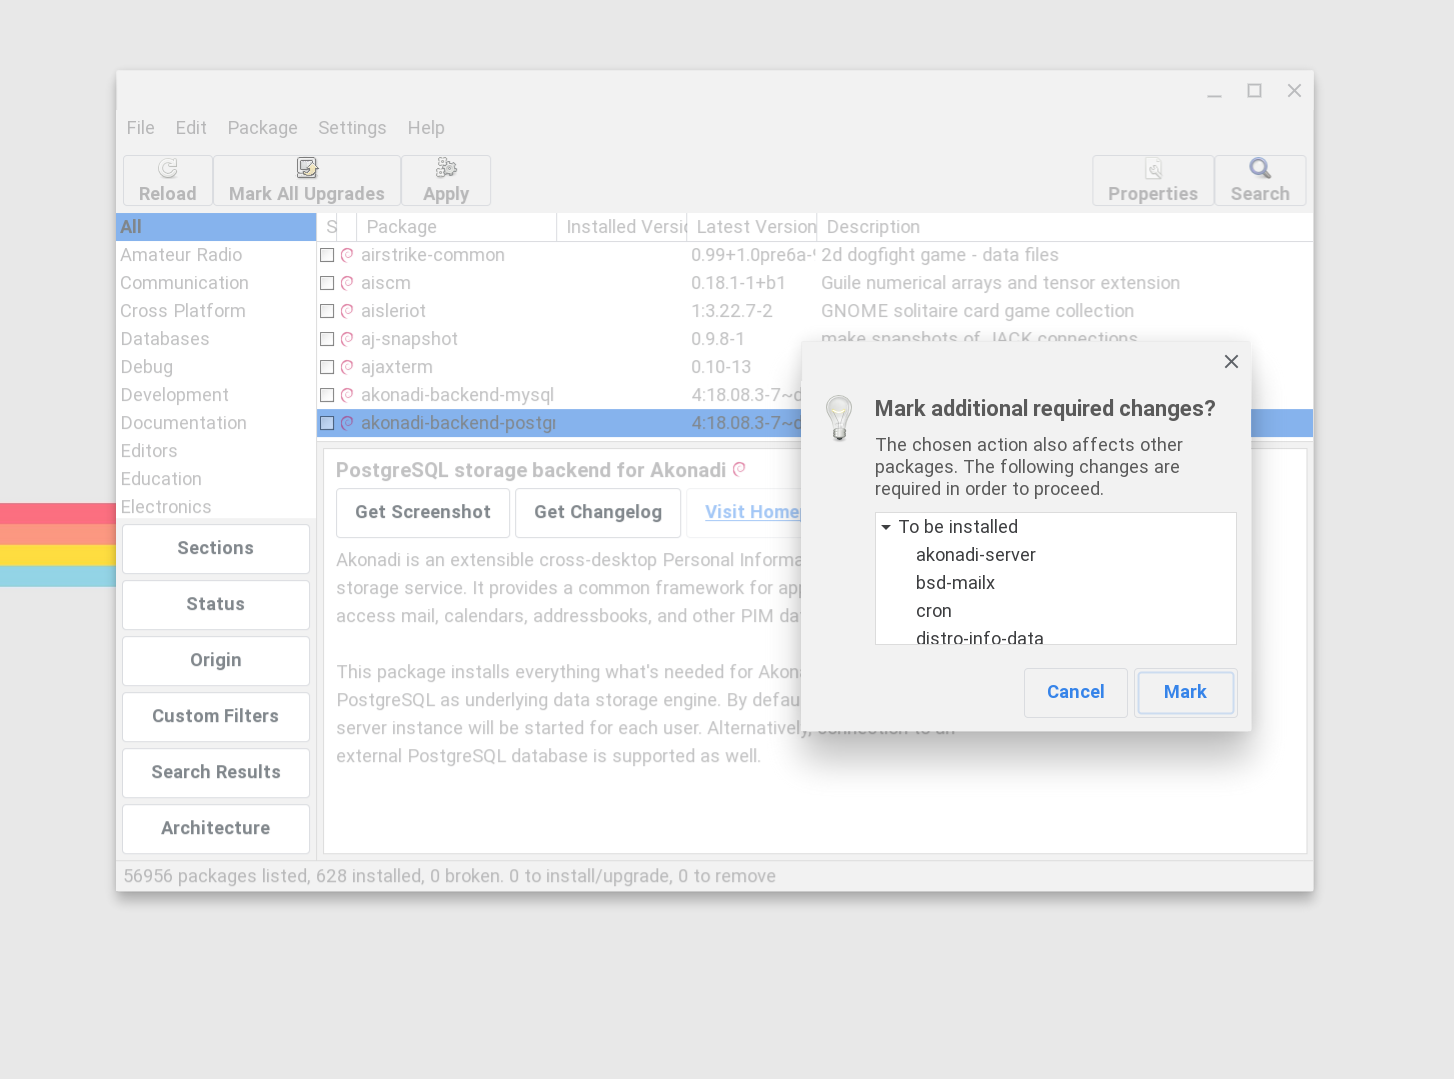Collapse the To be installed list
This screenshot has height=1079, width=1454.
885,526
